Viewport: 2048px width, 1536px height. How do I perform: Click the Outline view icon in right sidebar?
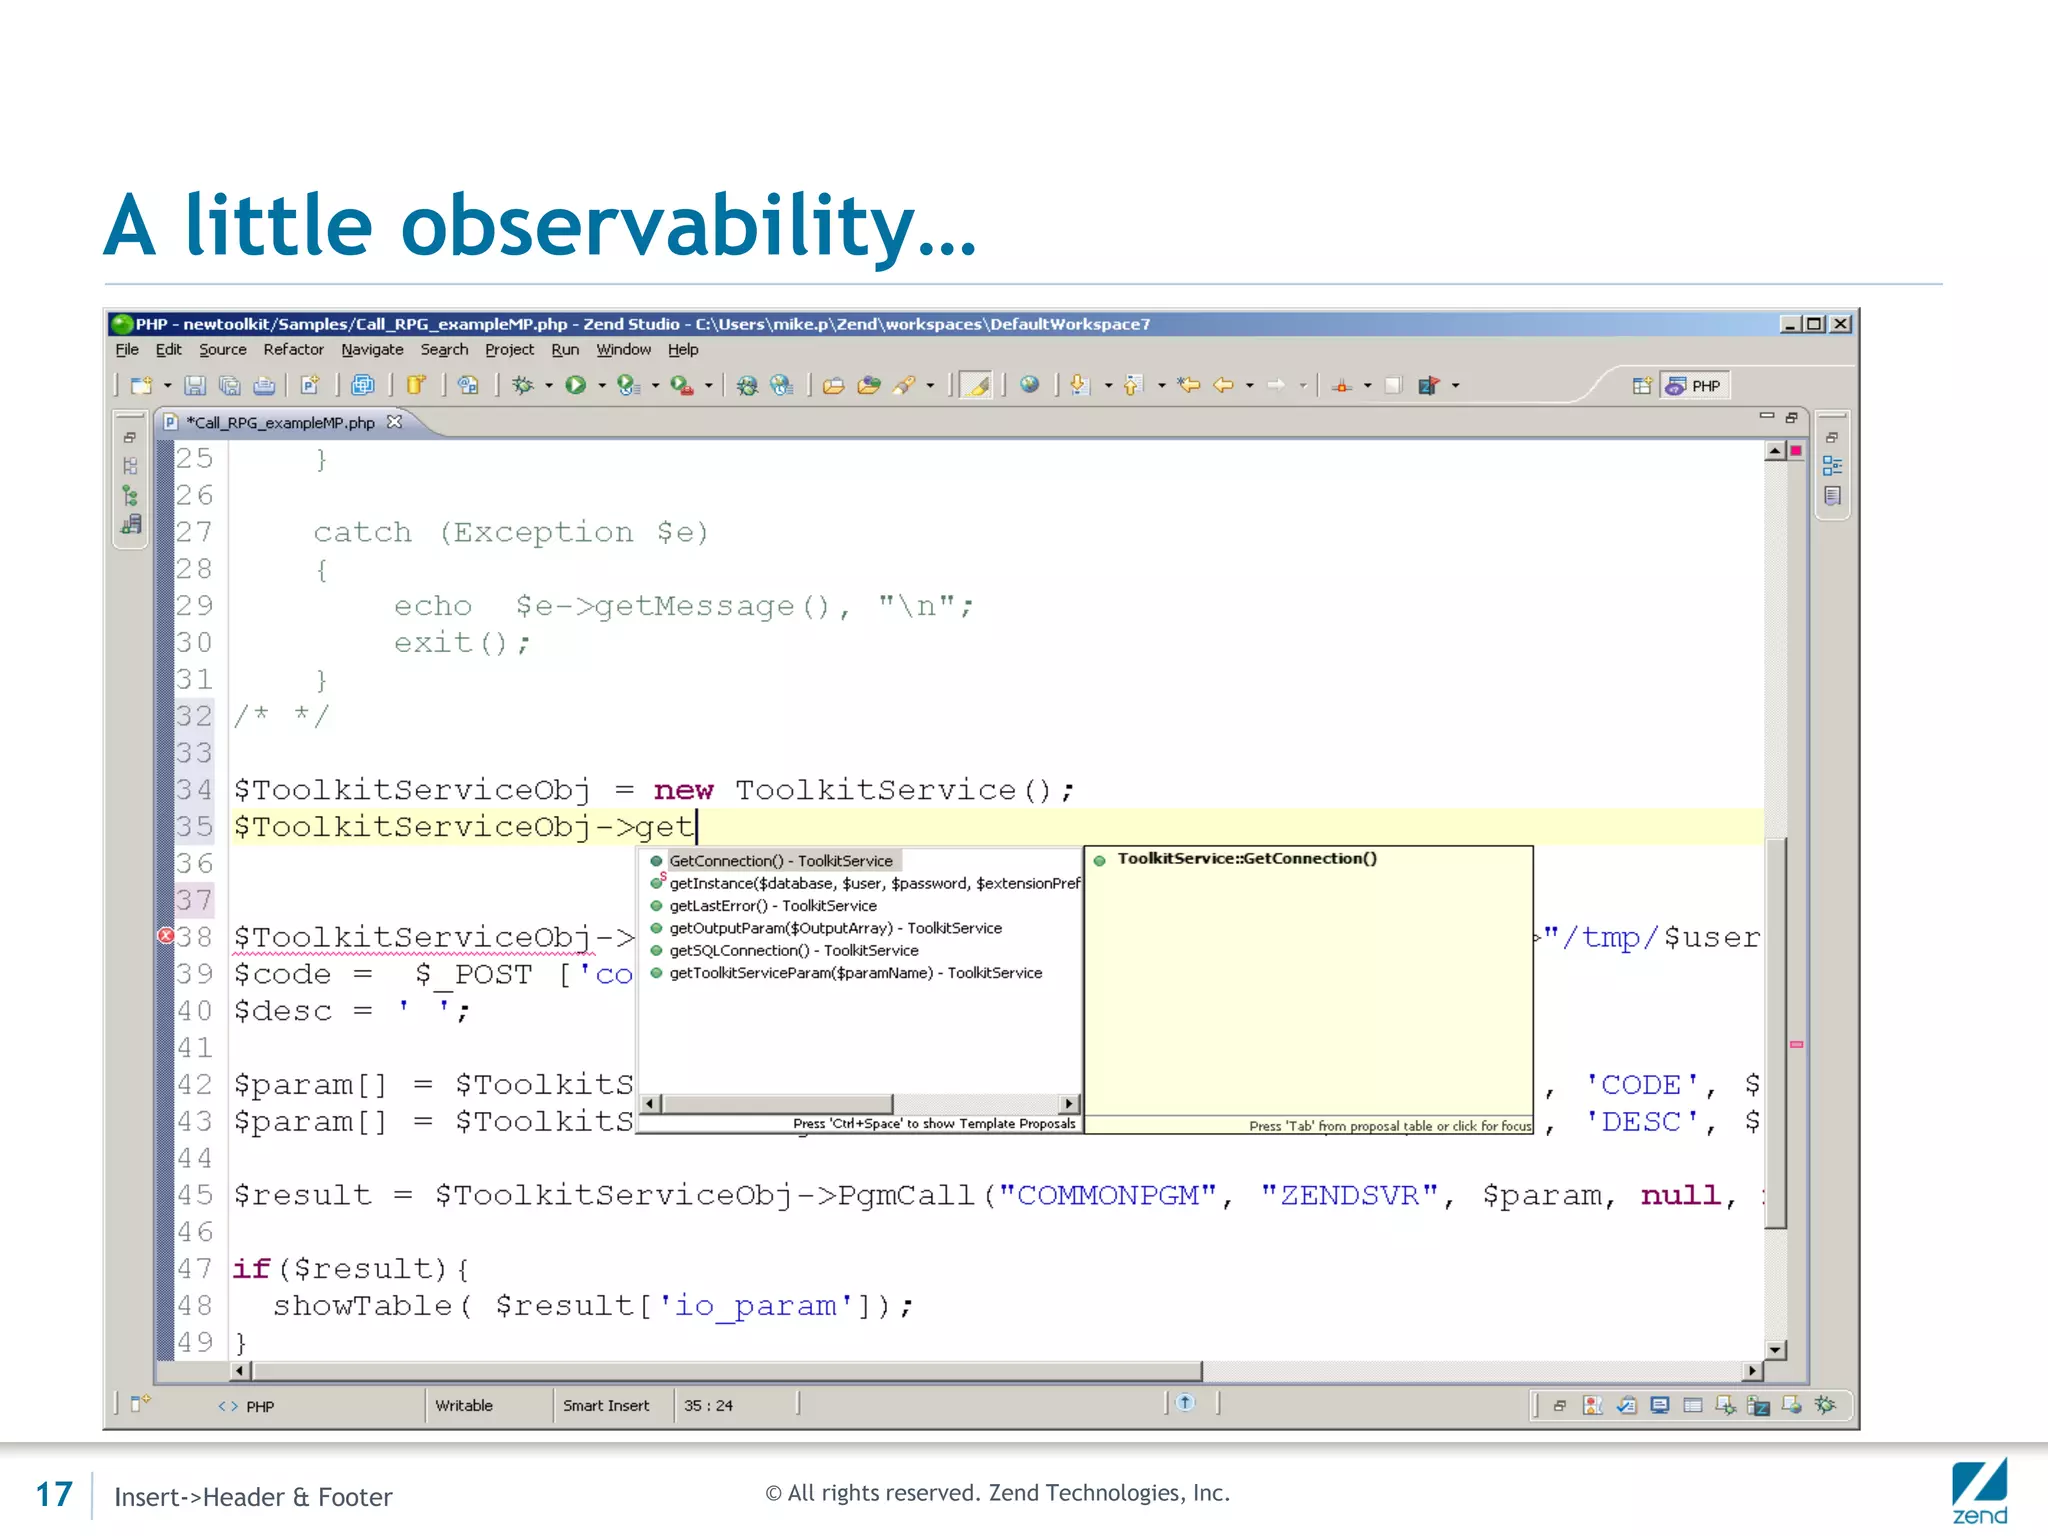click(1832, 466)
